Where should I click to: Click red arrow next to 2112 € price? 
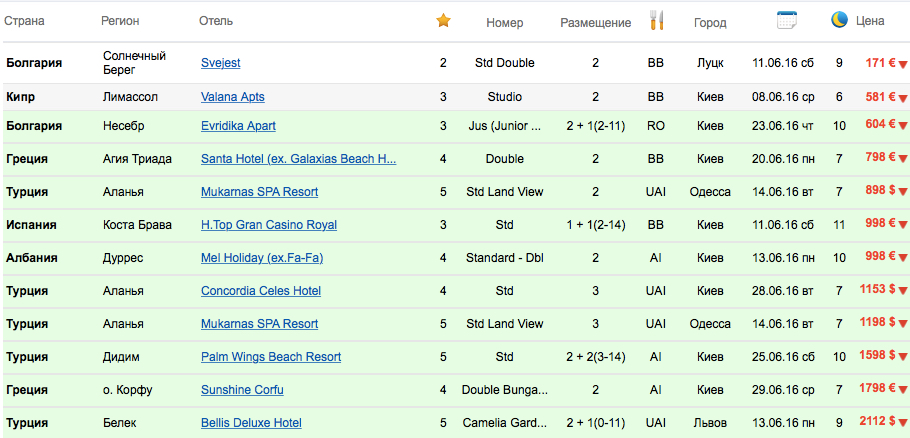(x=902, y=424)
